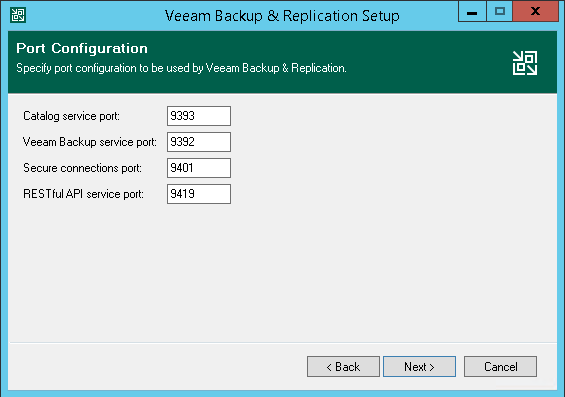Click the Veeam Backup service port label

tap(90, 142)
